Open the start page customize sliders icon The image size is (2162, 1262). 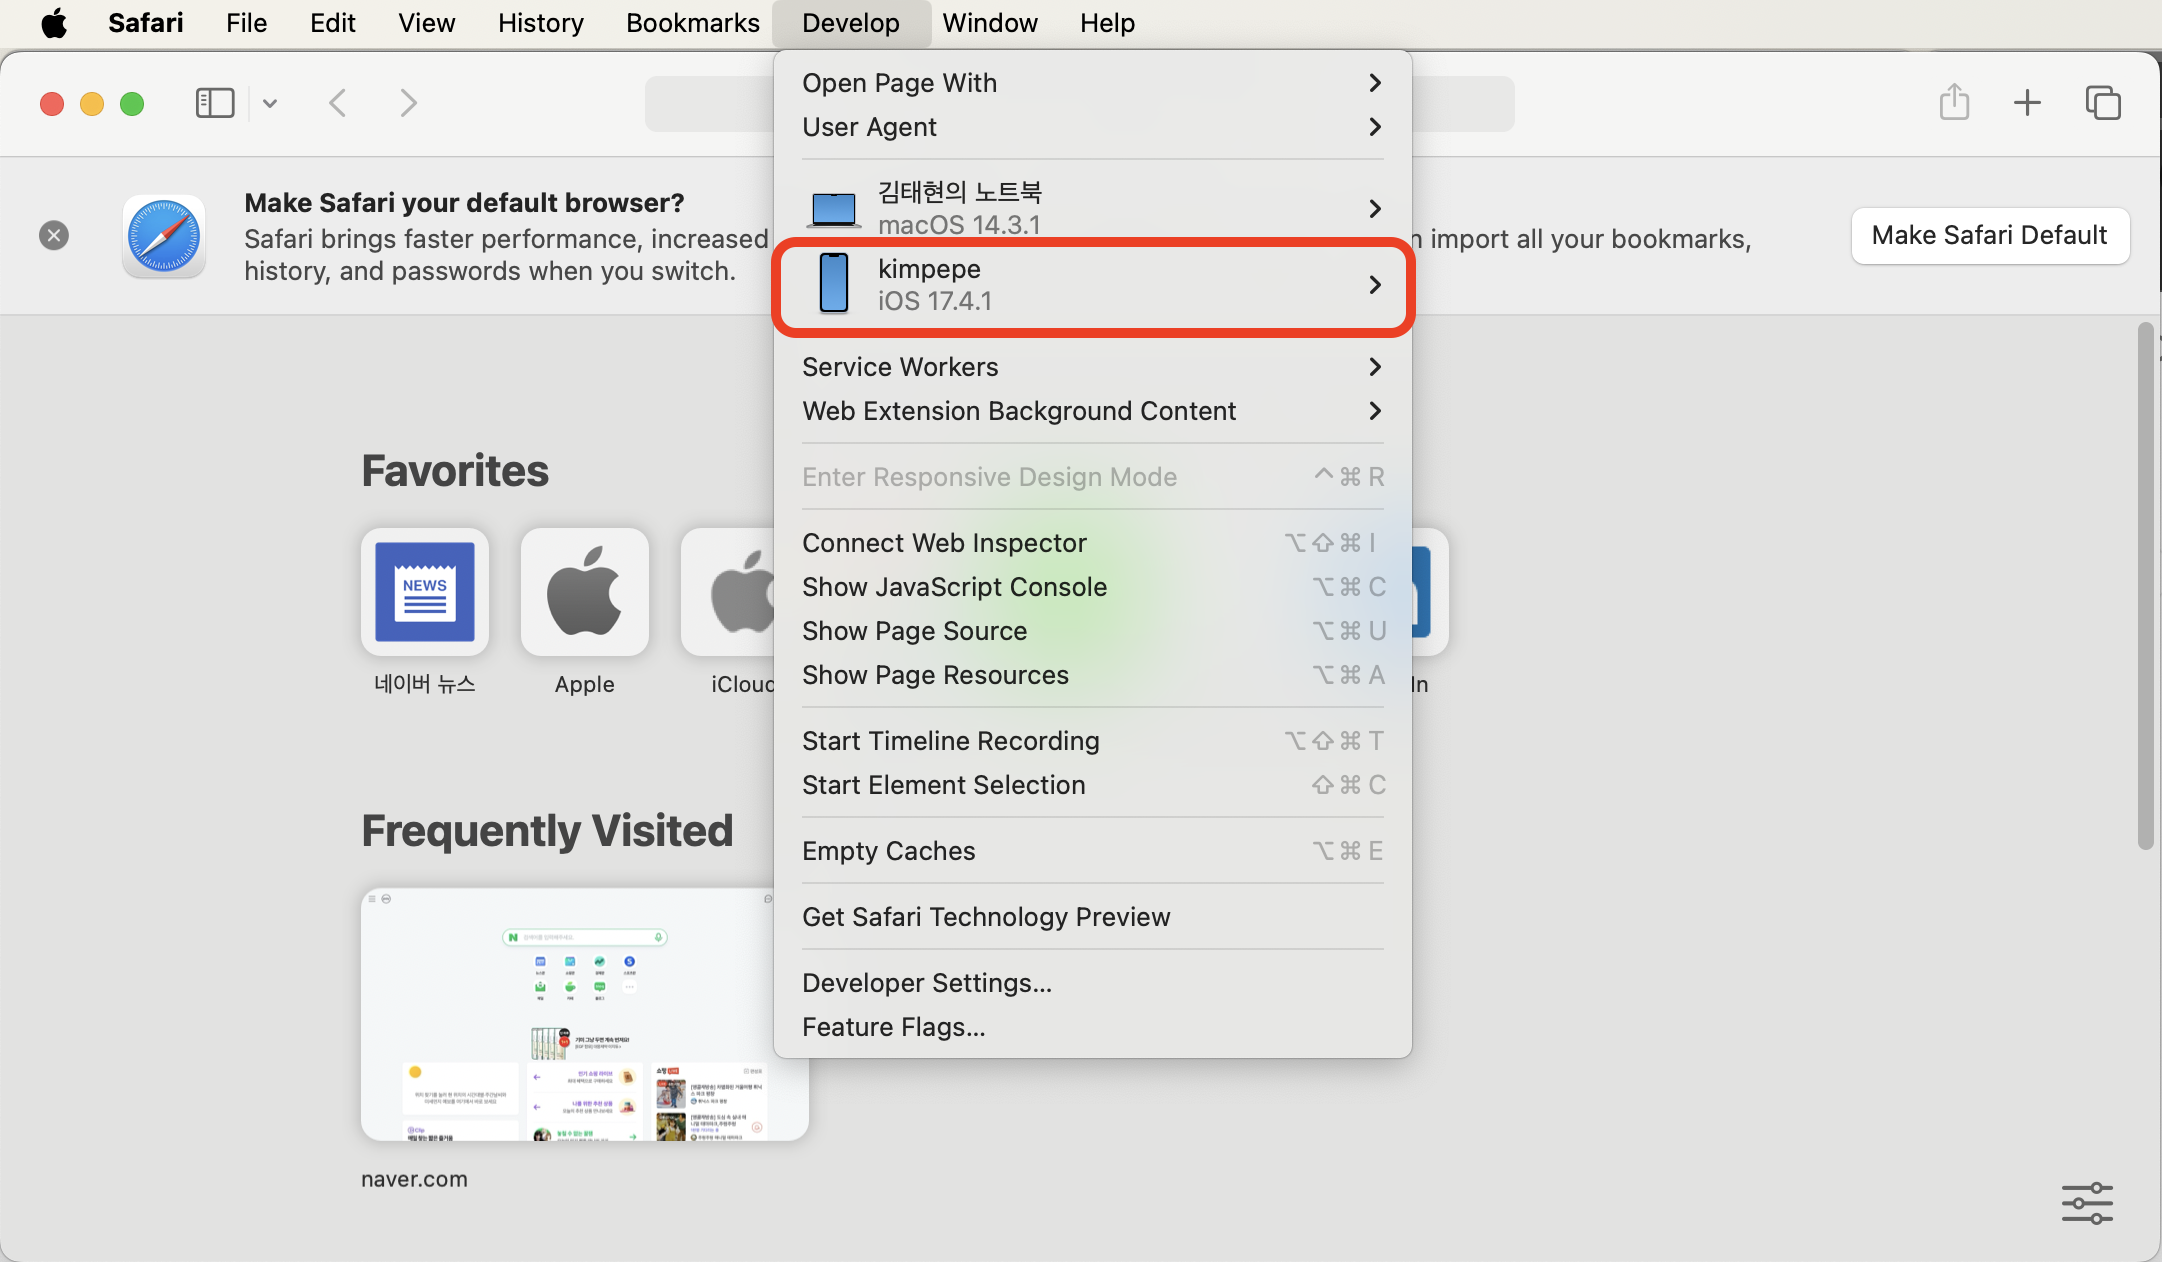(x=2087, y=1203)
